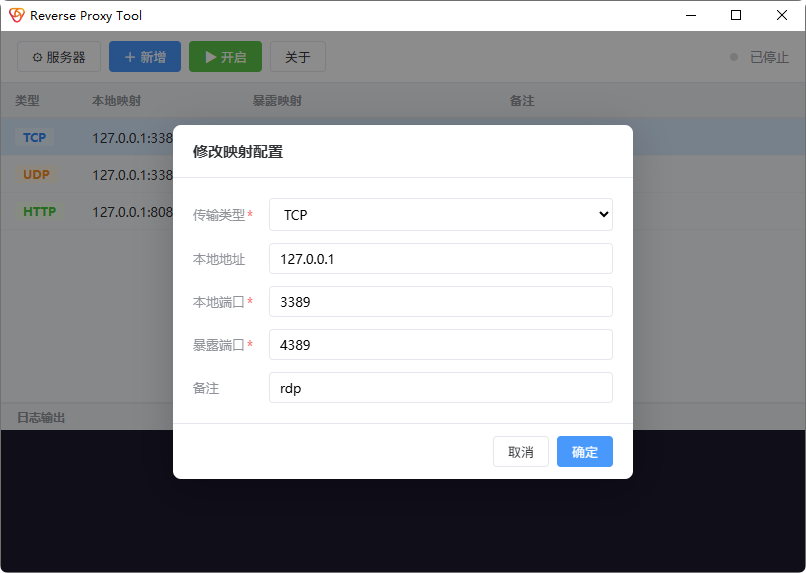Click the 备注 column header

(522, 100)
